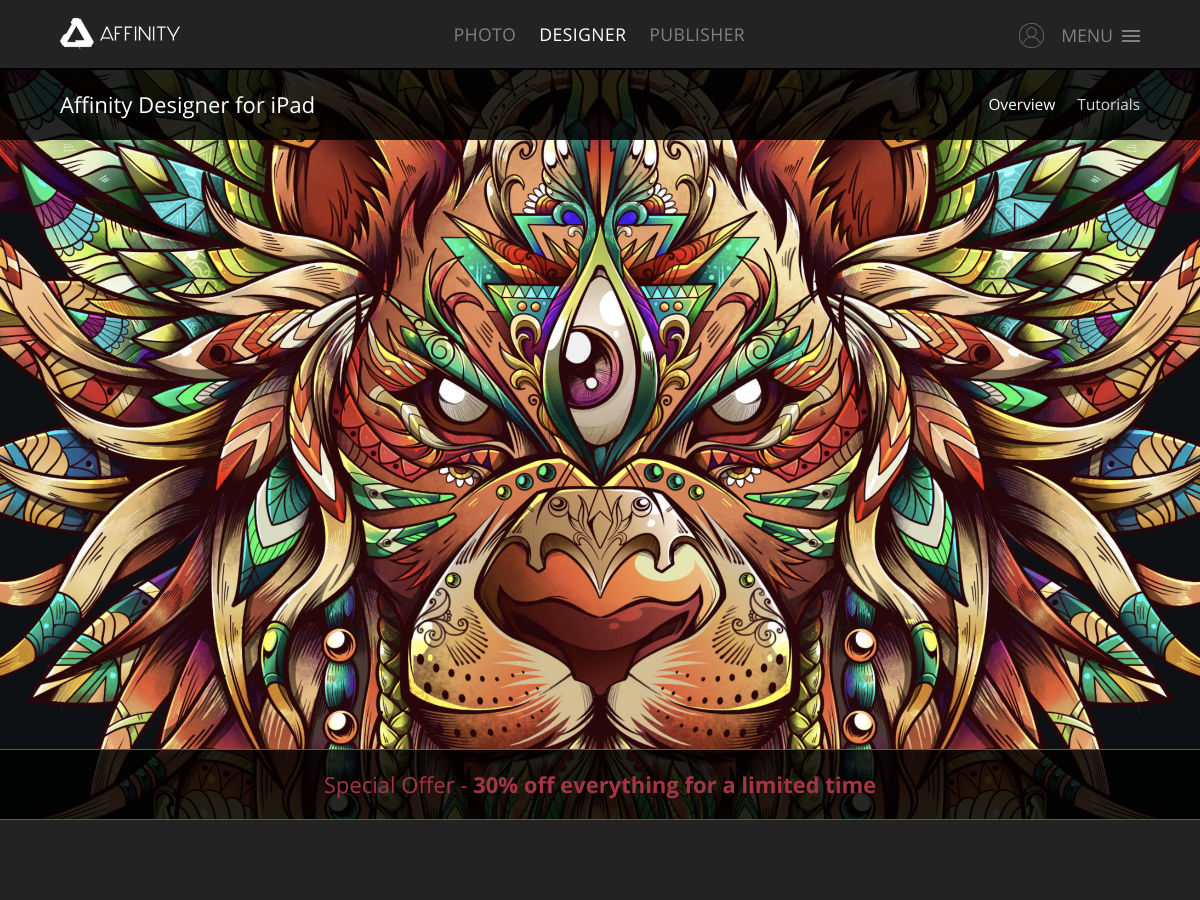Click the hamburger menu lines icon
The height and width of the screenshot is (900, 1200).
point(1131,36)
